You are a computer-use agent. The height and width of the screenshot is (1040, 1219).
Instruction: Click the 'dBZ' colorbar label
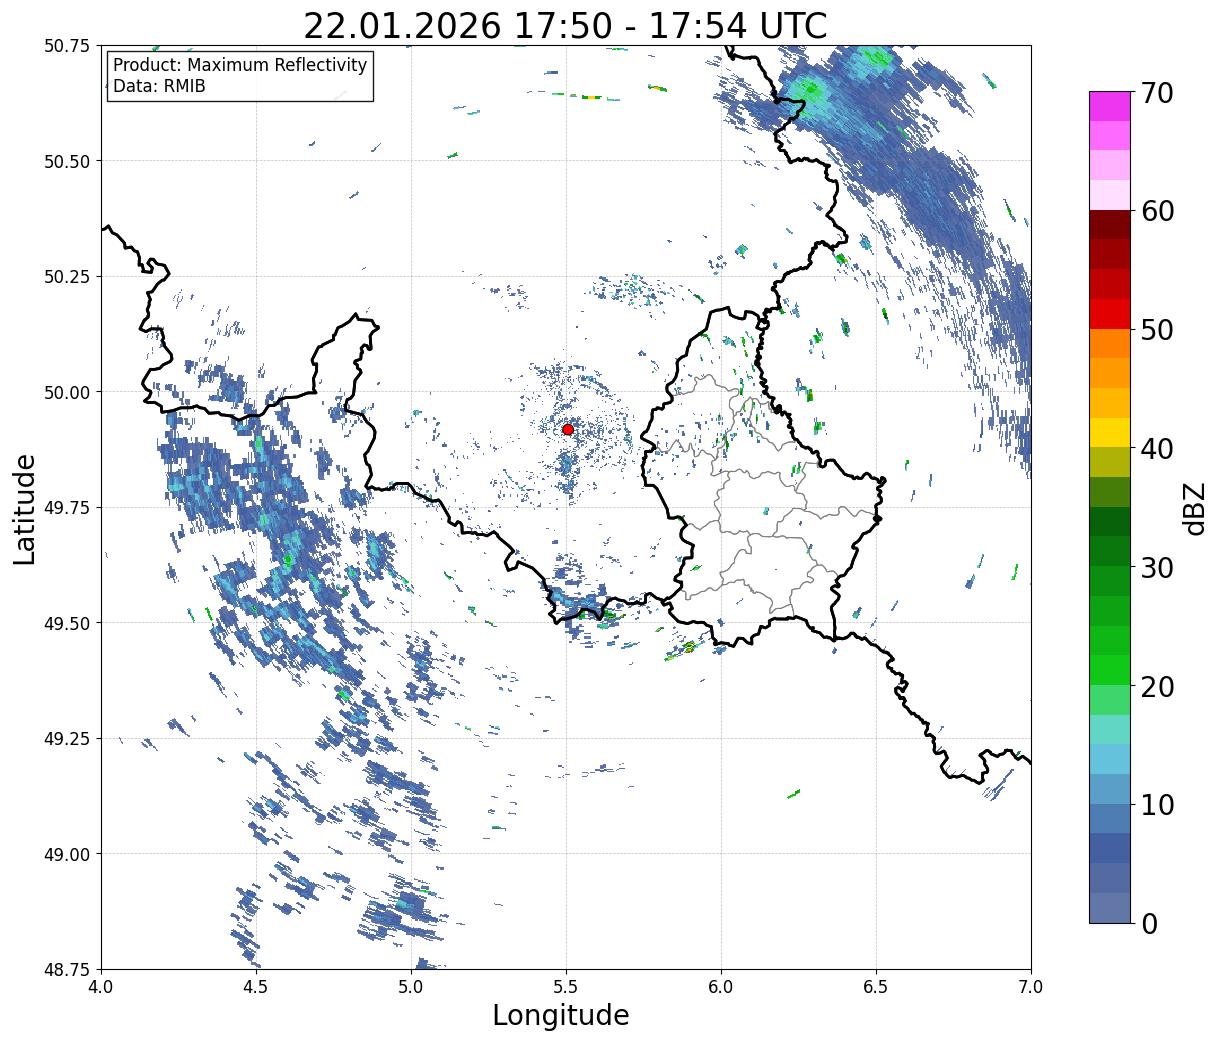(1194, 507)
